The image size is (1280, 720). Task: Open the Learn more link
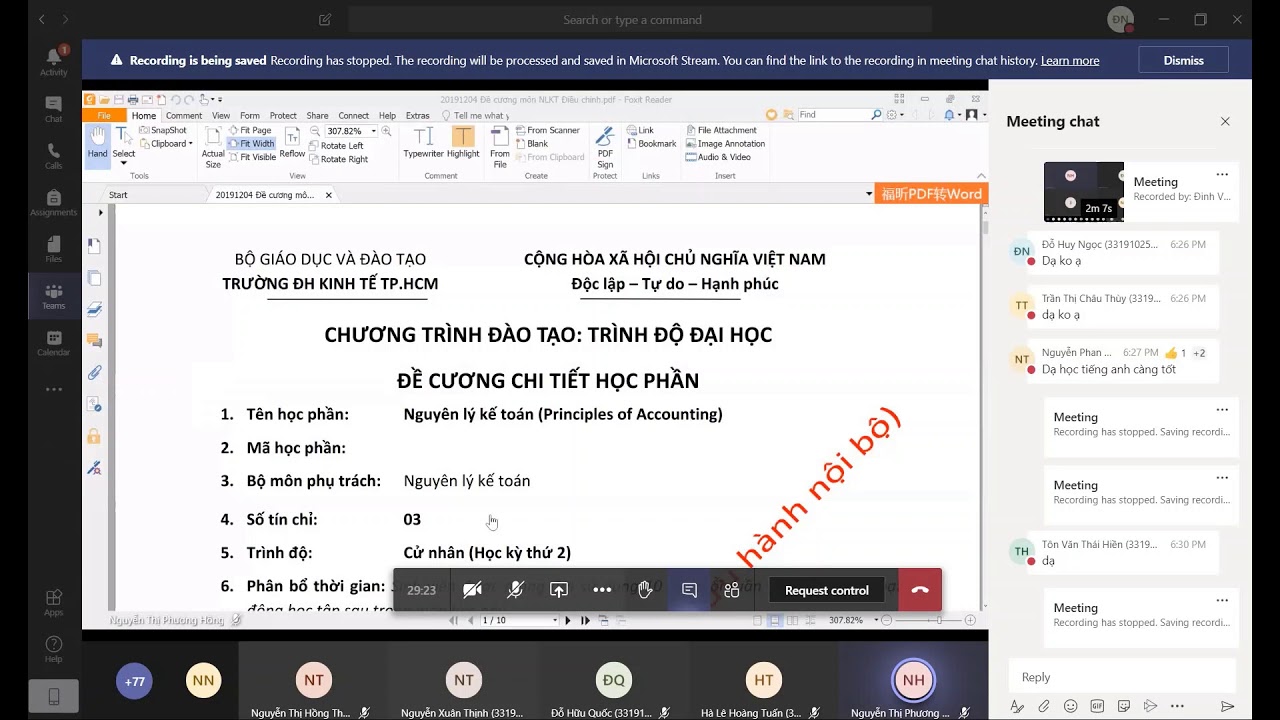[1070, 61]
